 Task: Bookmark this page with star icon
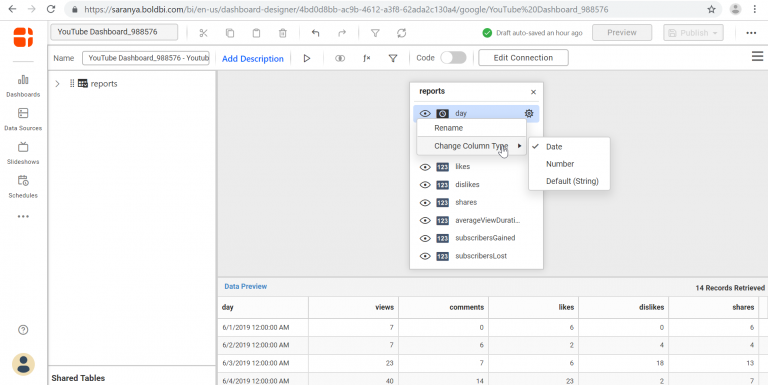tap(711, 9)
